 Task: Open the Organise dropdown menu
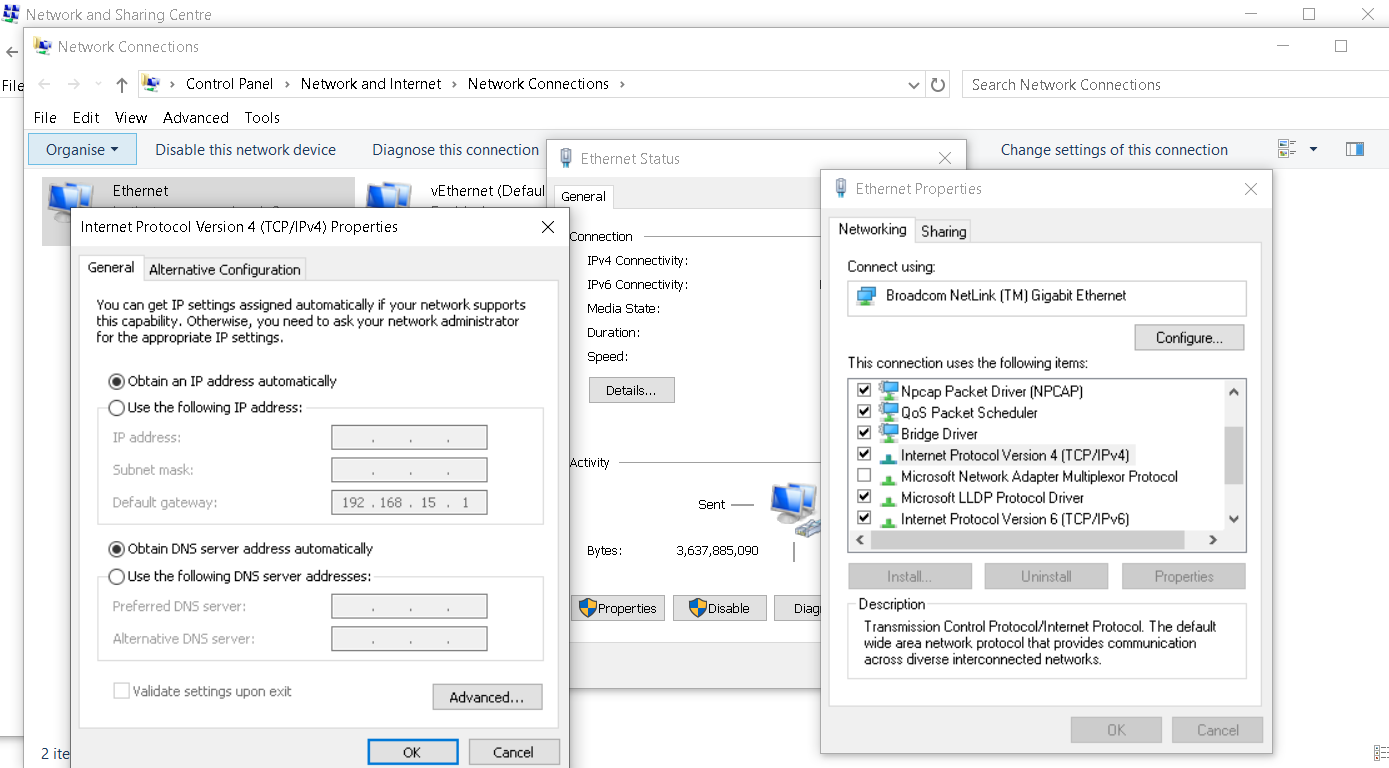[x=82, y=149]
